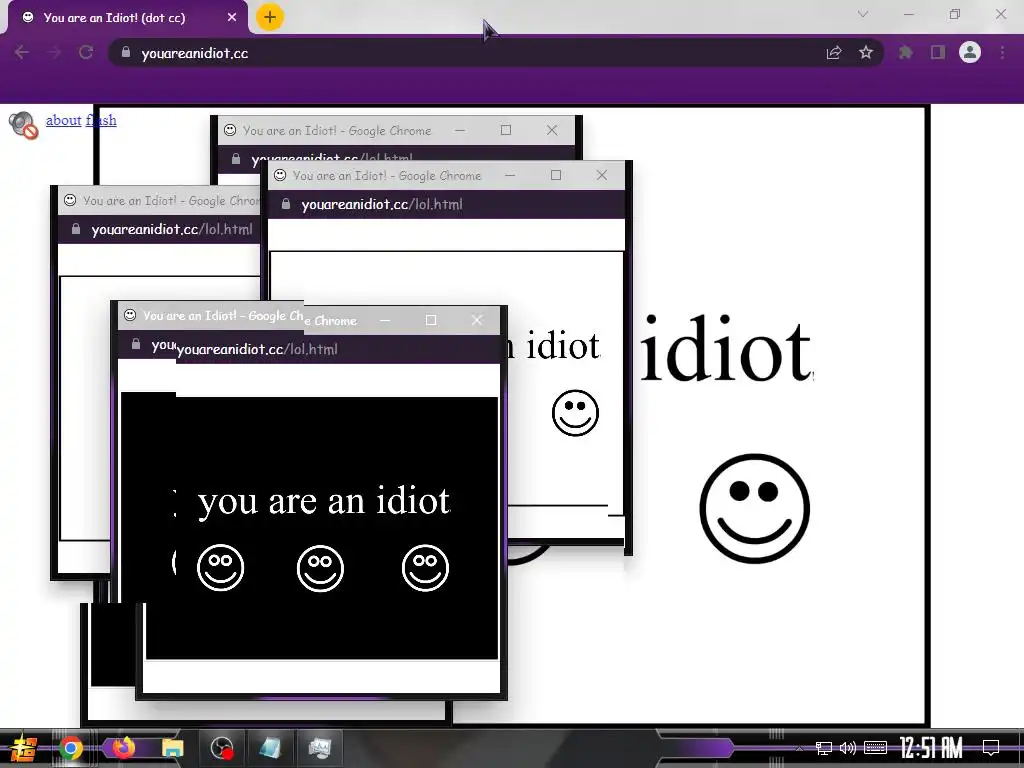
Task: Open network status tray icon
Action: 824,748
